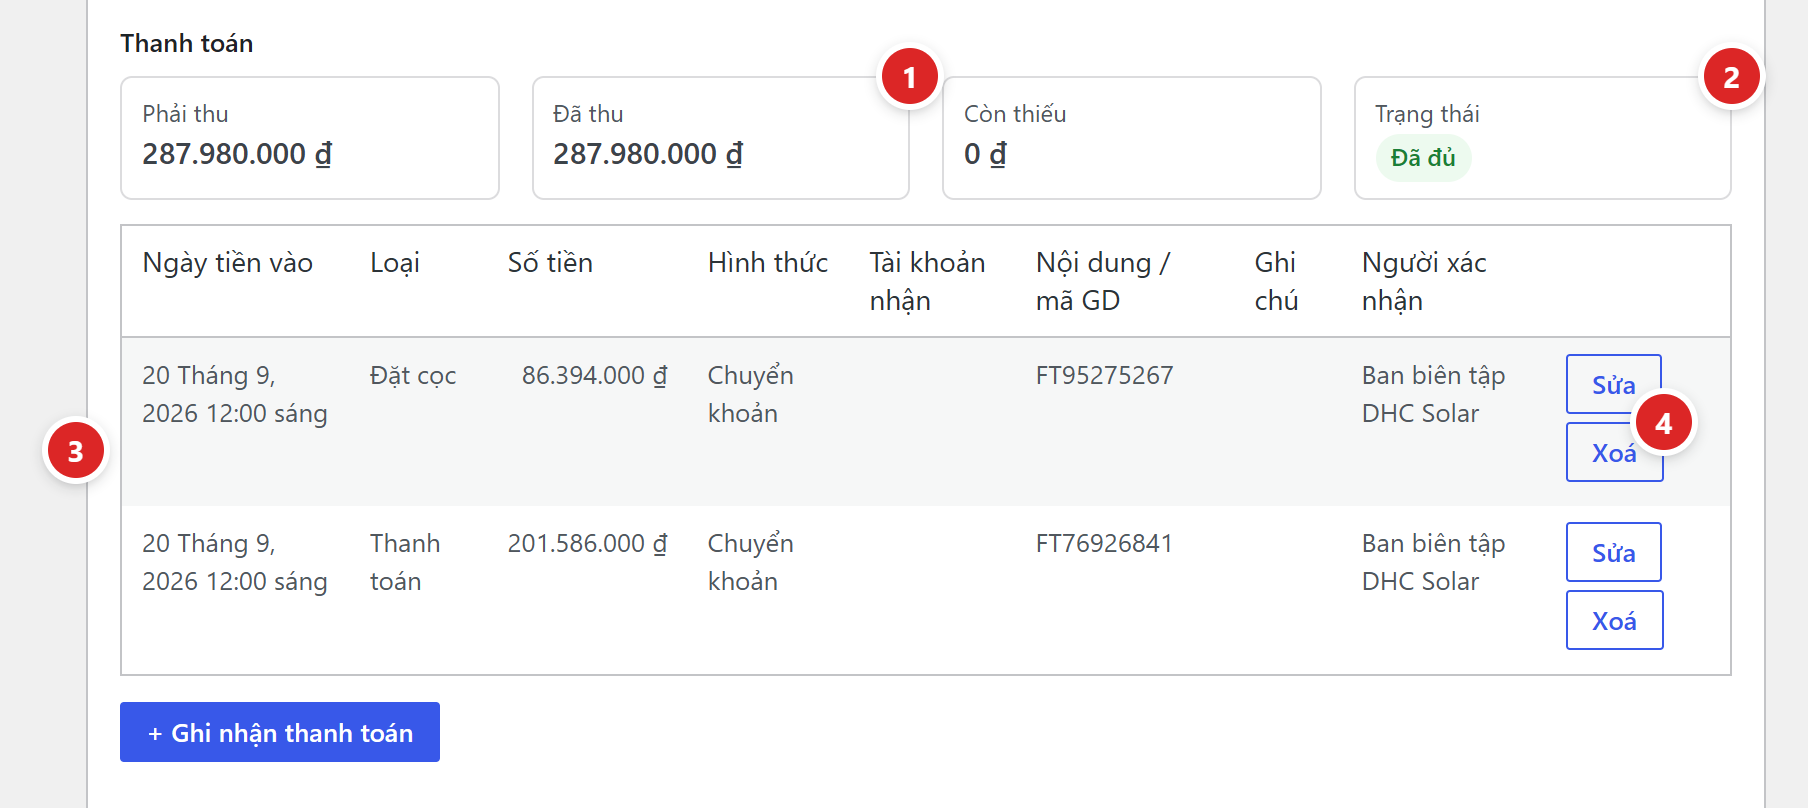
Task: Click Chuyển khoản in the FT76926841 row
Action: pyautogui.click(x=751, y=562)
